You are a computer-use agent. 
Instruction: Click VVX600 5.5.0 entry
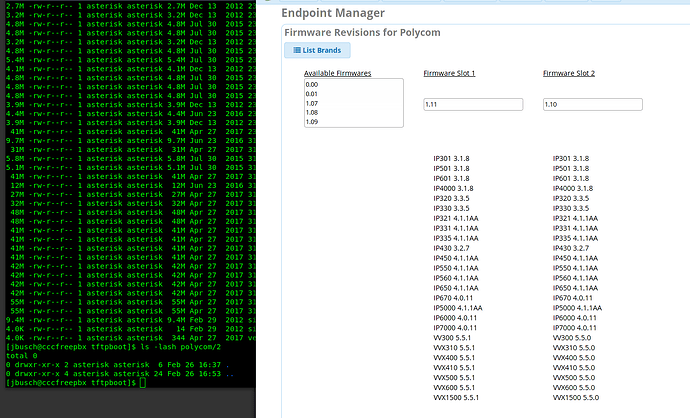574,388
